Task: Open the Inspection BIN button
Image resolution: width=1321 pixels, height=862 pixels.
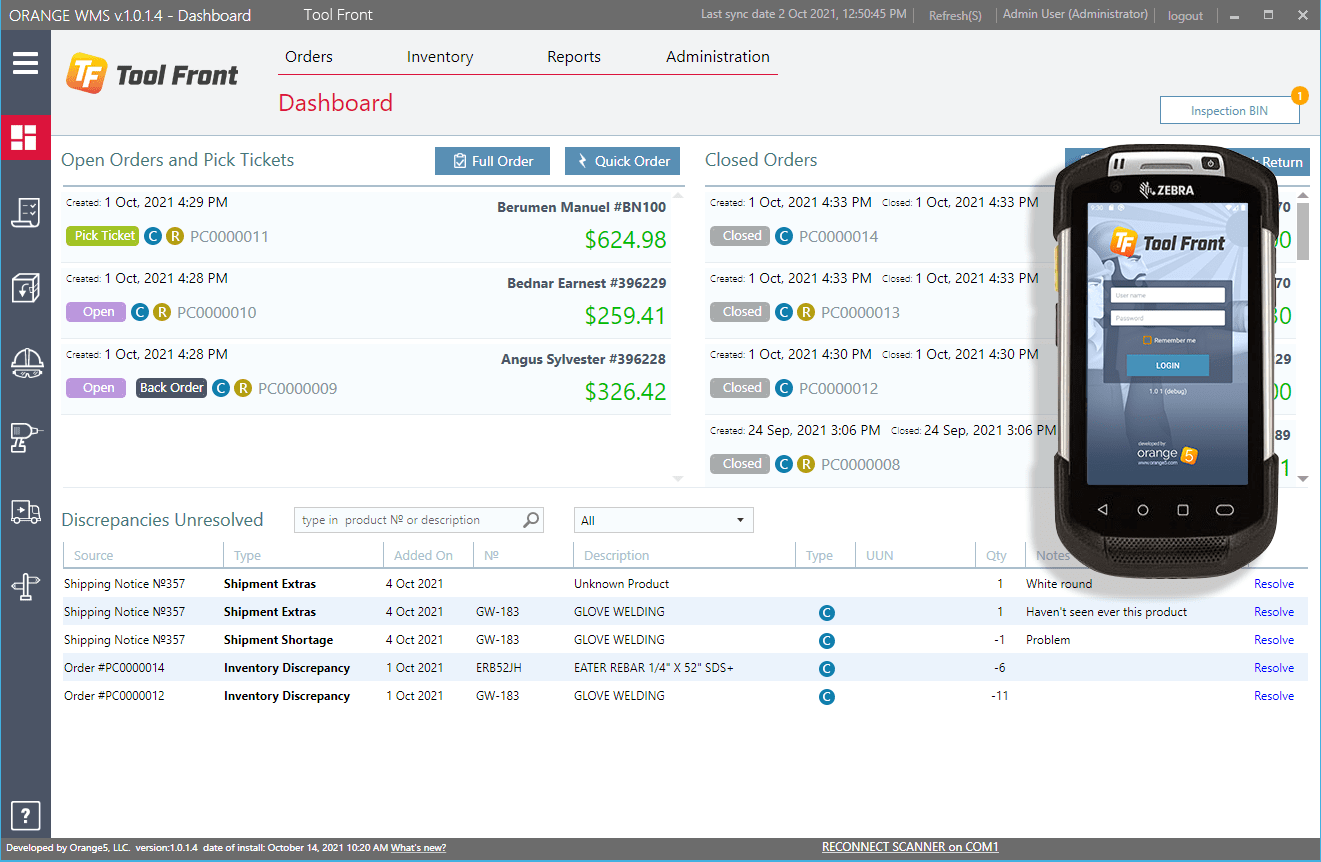Action: click(1229, 111)
